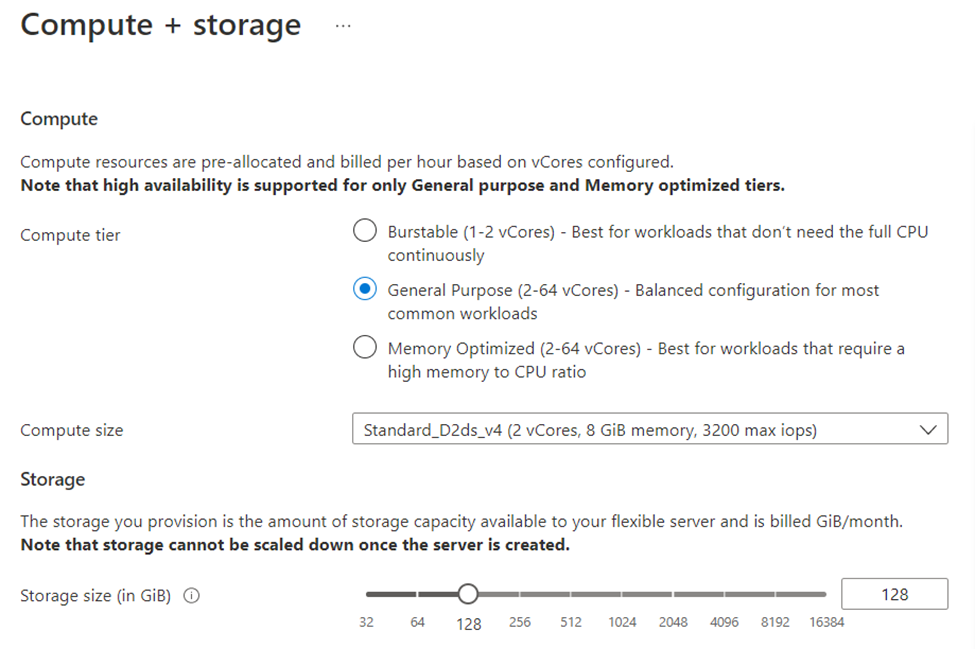
Task: Select the Memory Optimized compute tier
Action: [365, 348]
